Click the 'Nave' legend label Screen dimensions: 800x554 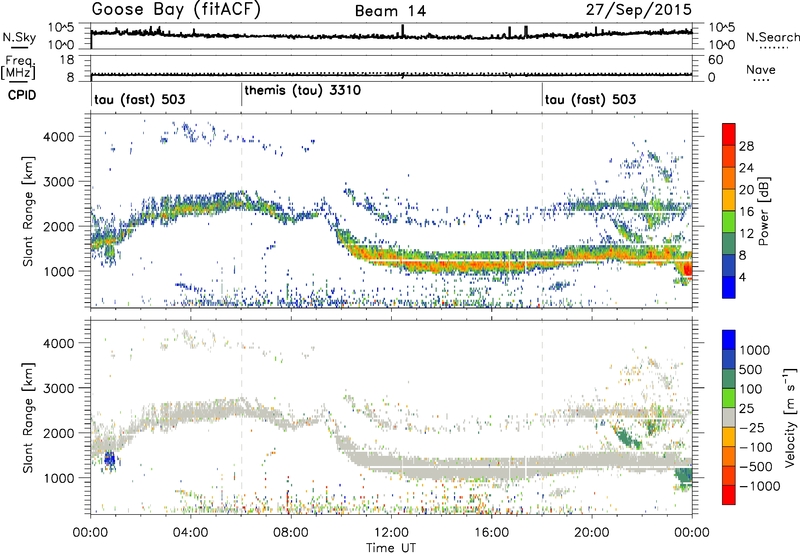761,69
